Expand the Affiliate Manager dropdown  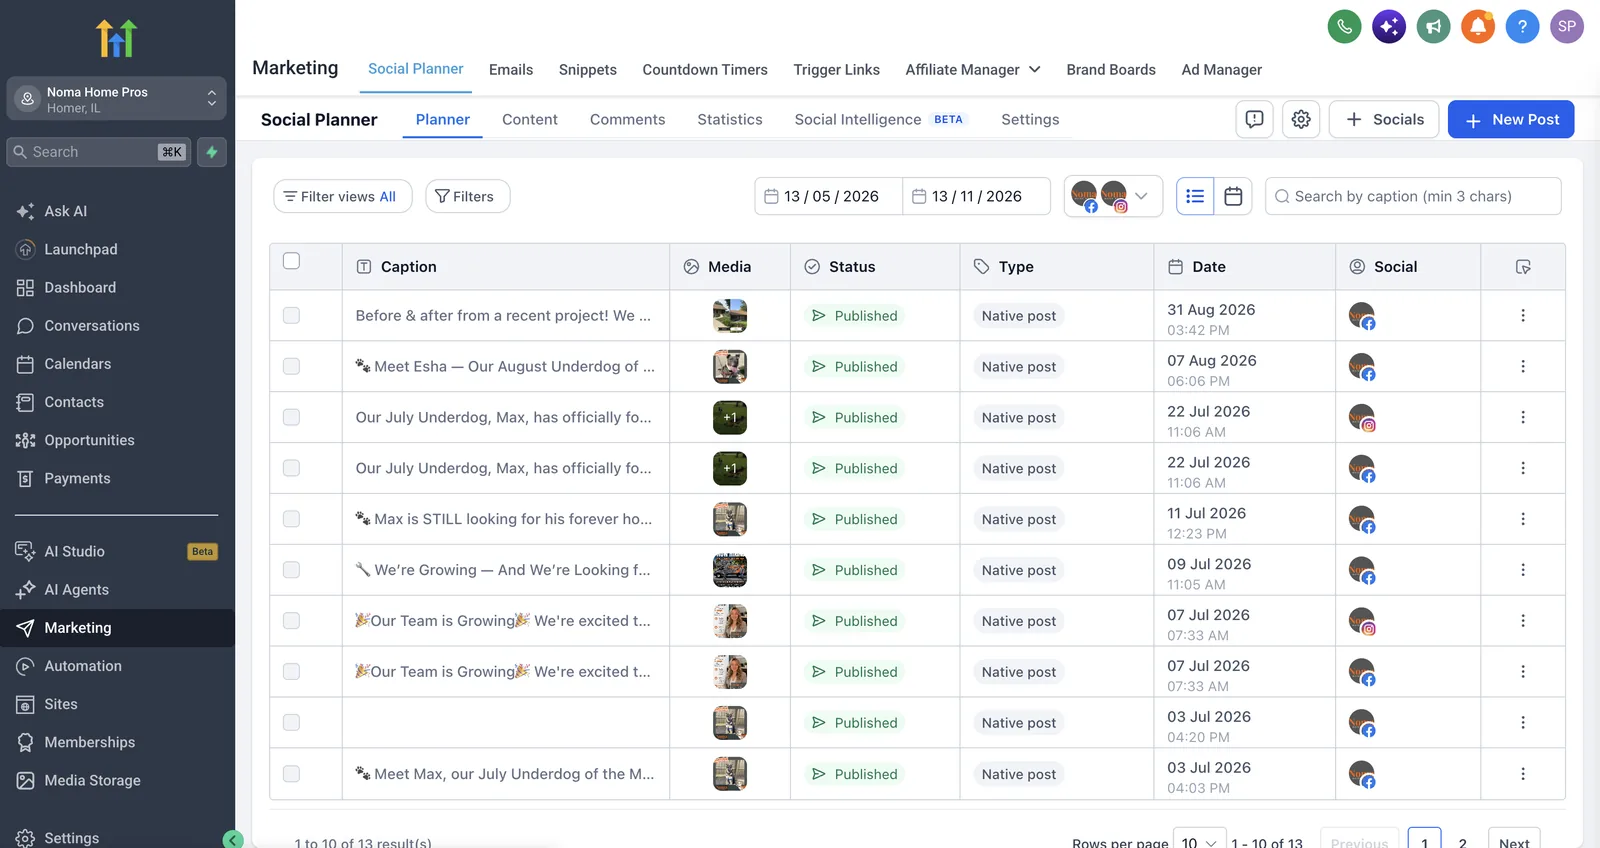973,70
